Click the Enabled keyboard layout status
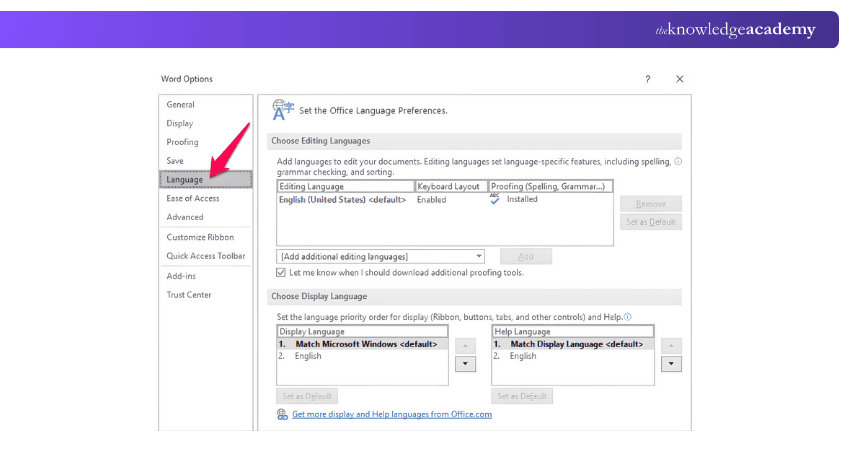Viewport: 850px width, 450px height. pos(432,200)
